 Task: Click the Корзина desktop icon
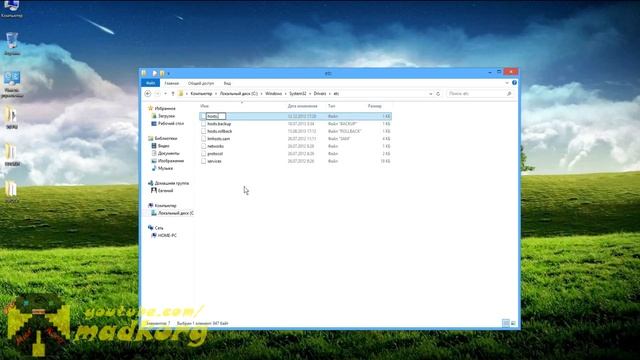point(12,44)
